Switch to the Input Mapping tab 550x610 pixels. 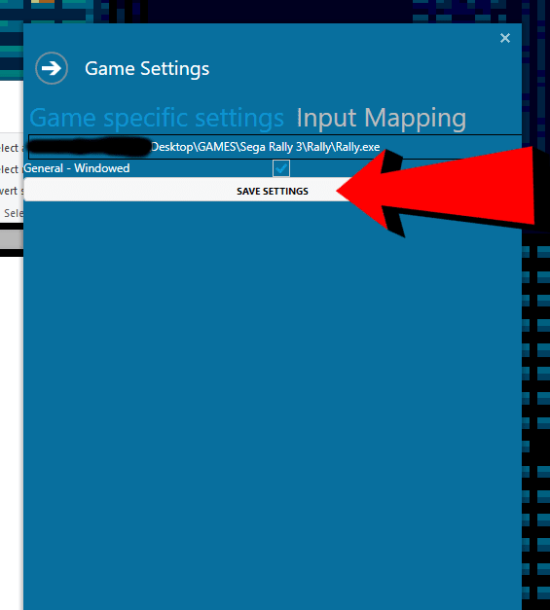(x=381, y=118)
